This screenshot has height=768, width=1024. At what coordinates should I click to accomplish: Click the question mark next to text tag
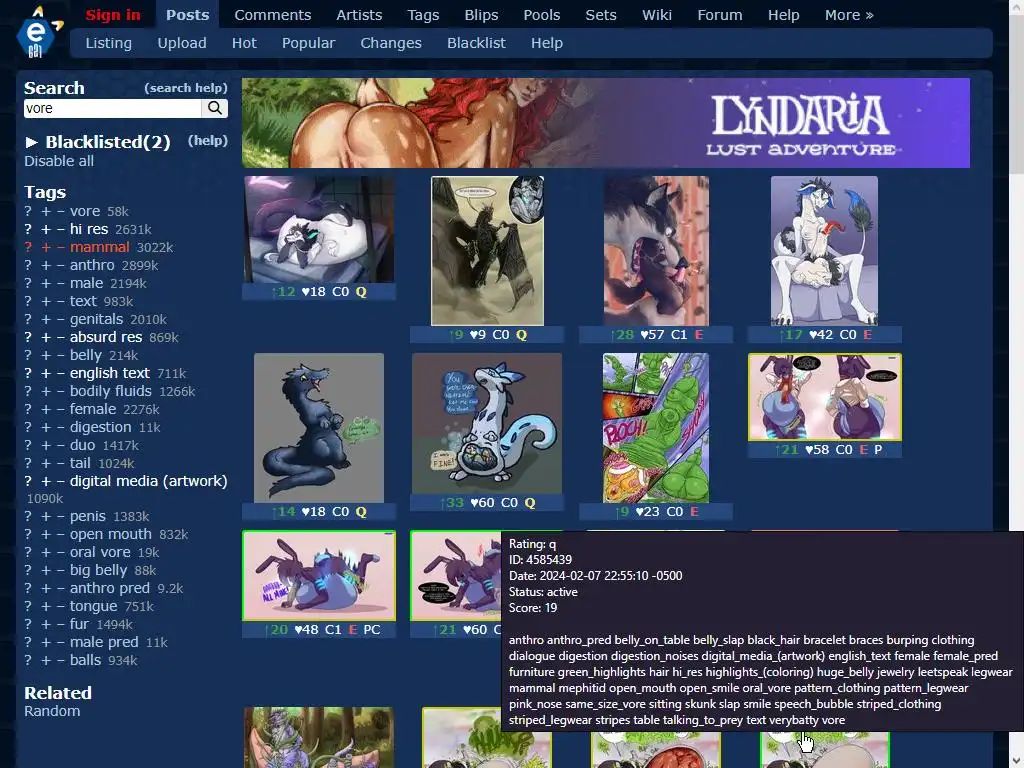tap(28, 301)
